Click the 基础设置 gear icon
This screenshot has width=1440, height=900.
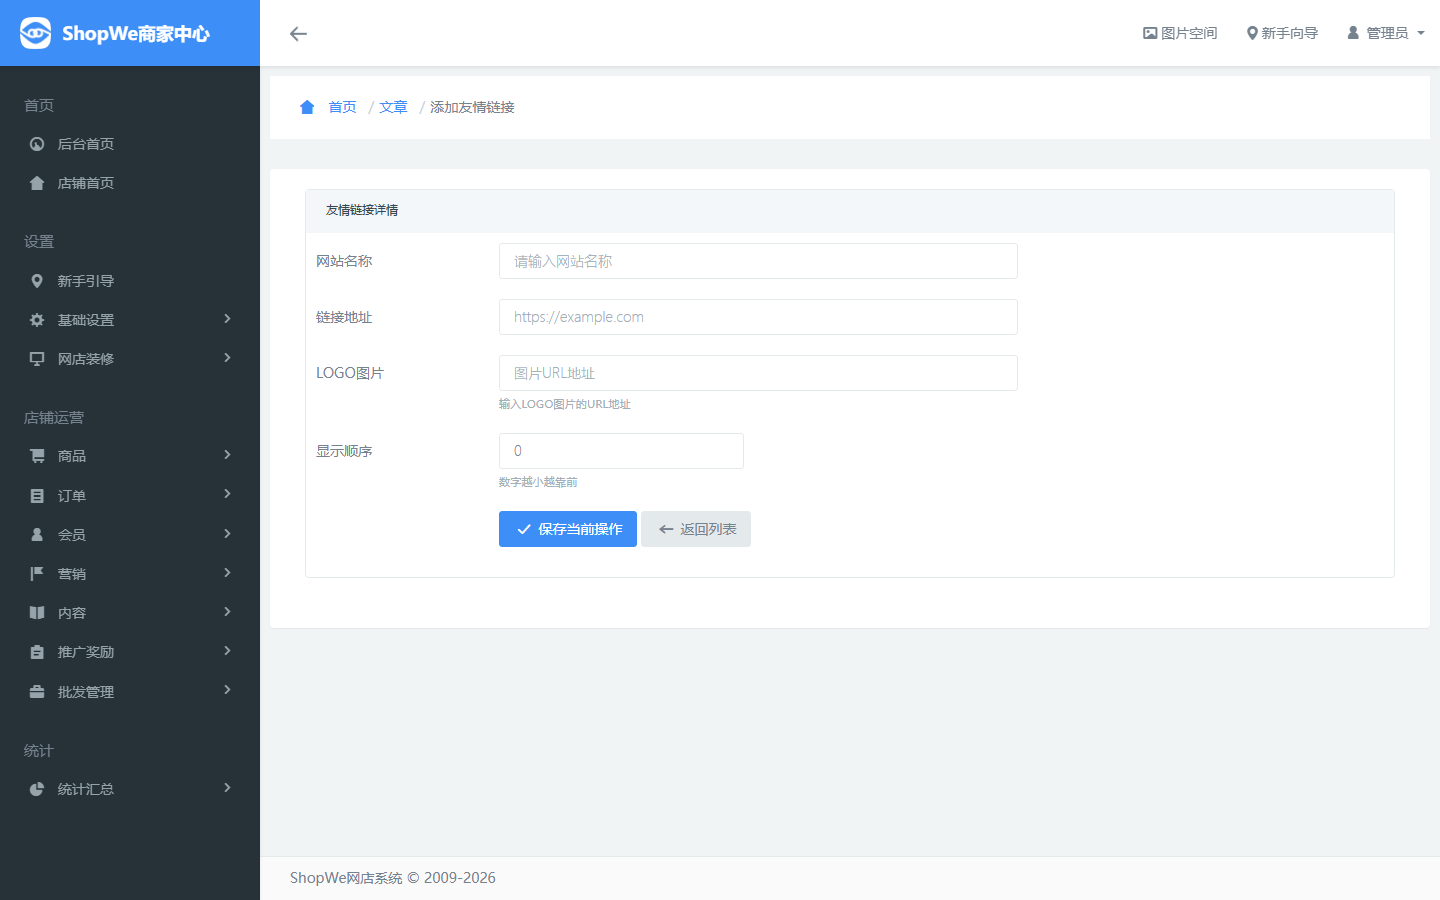click(x=37, y=320)
